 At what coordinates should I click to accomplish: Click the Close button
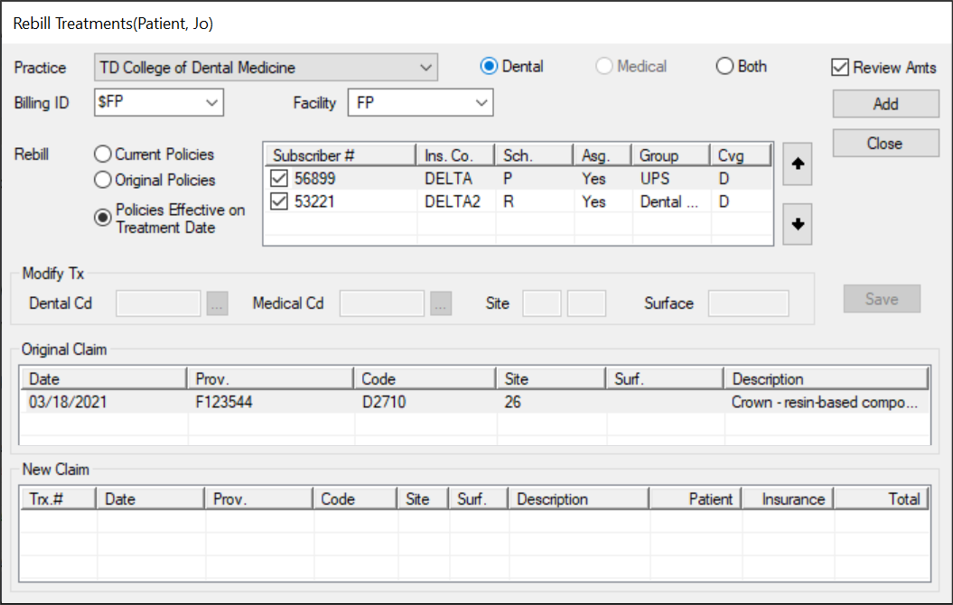[x=884, y=142]
